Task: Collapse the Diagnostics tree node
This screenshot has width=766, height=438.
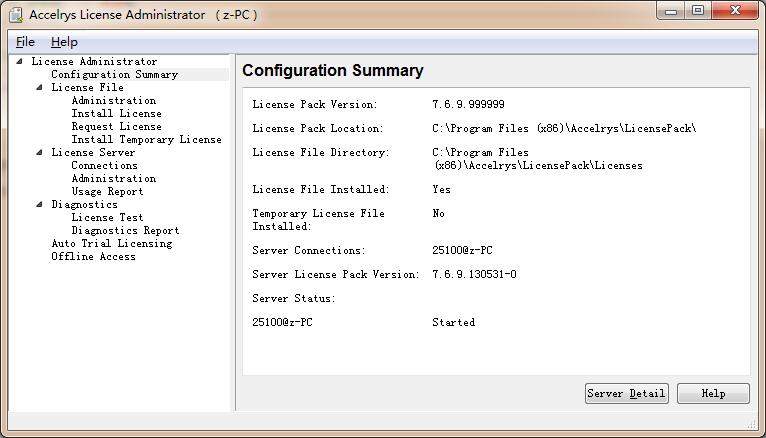Action: tap(40, 205)
